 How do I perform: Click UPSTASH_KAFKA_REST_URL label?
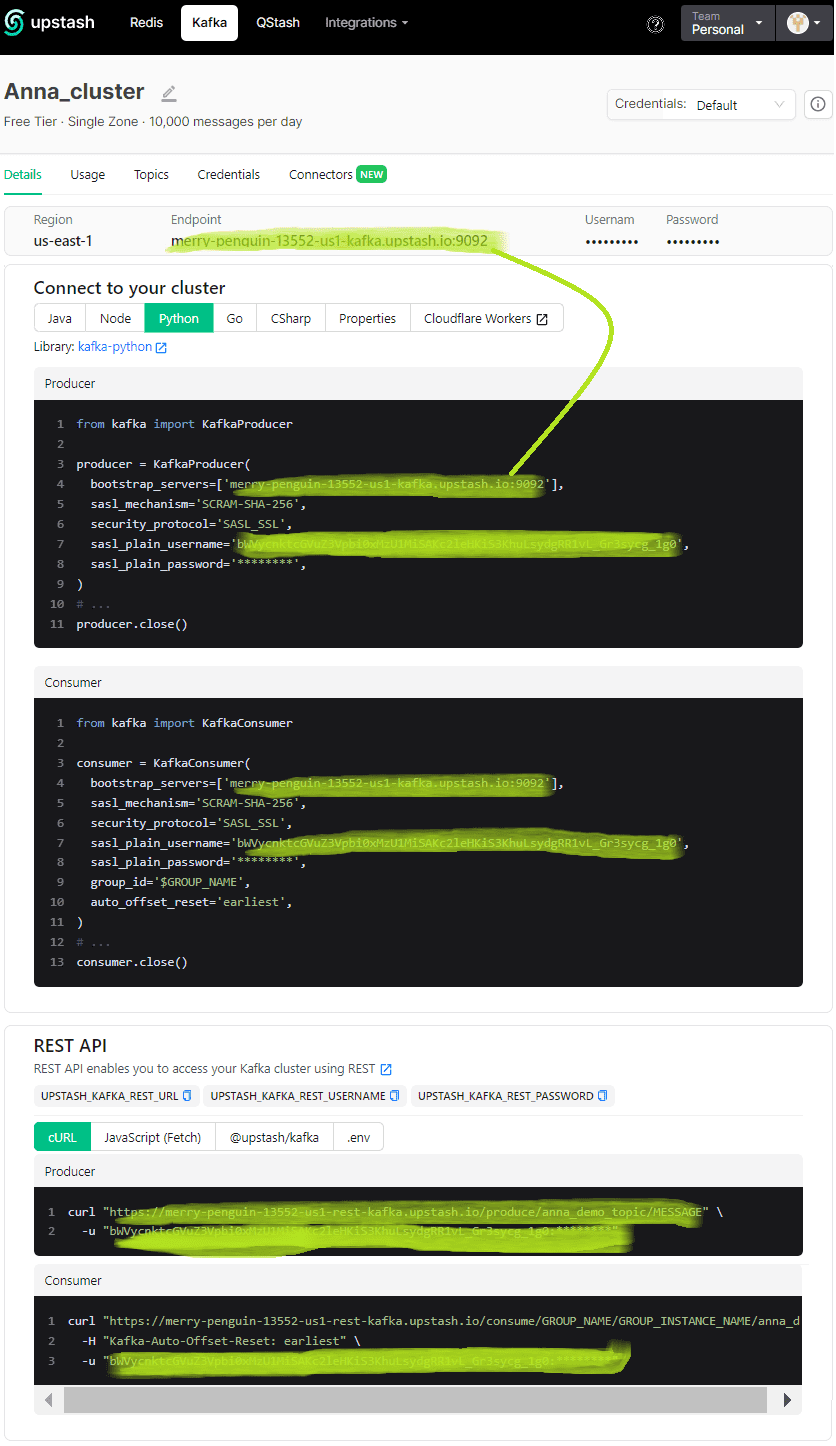(x=110, y=1096)
